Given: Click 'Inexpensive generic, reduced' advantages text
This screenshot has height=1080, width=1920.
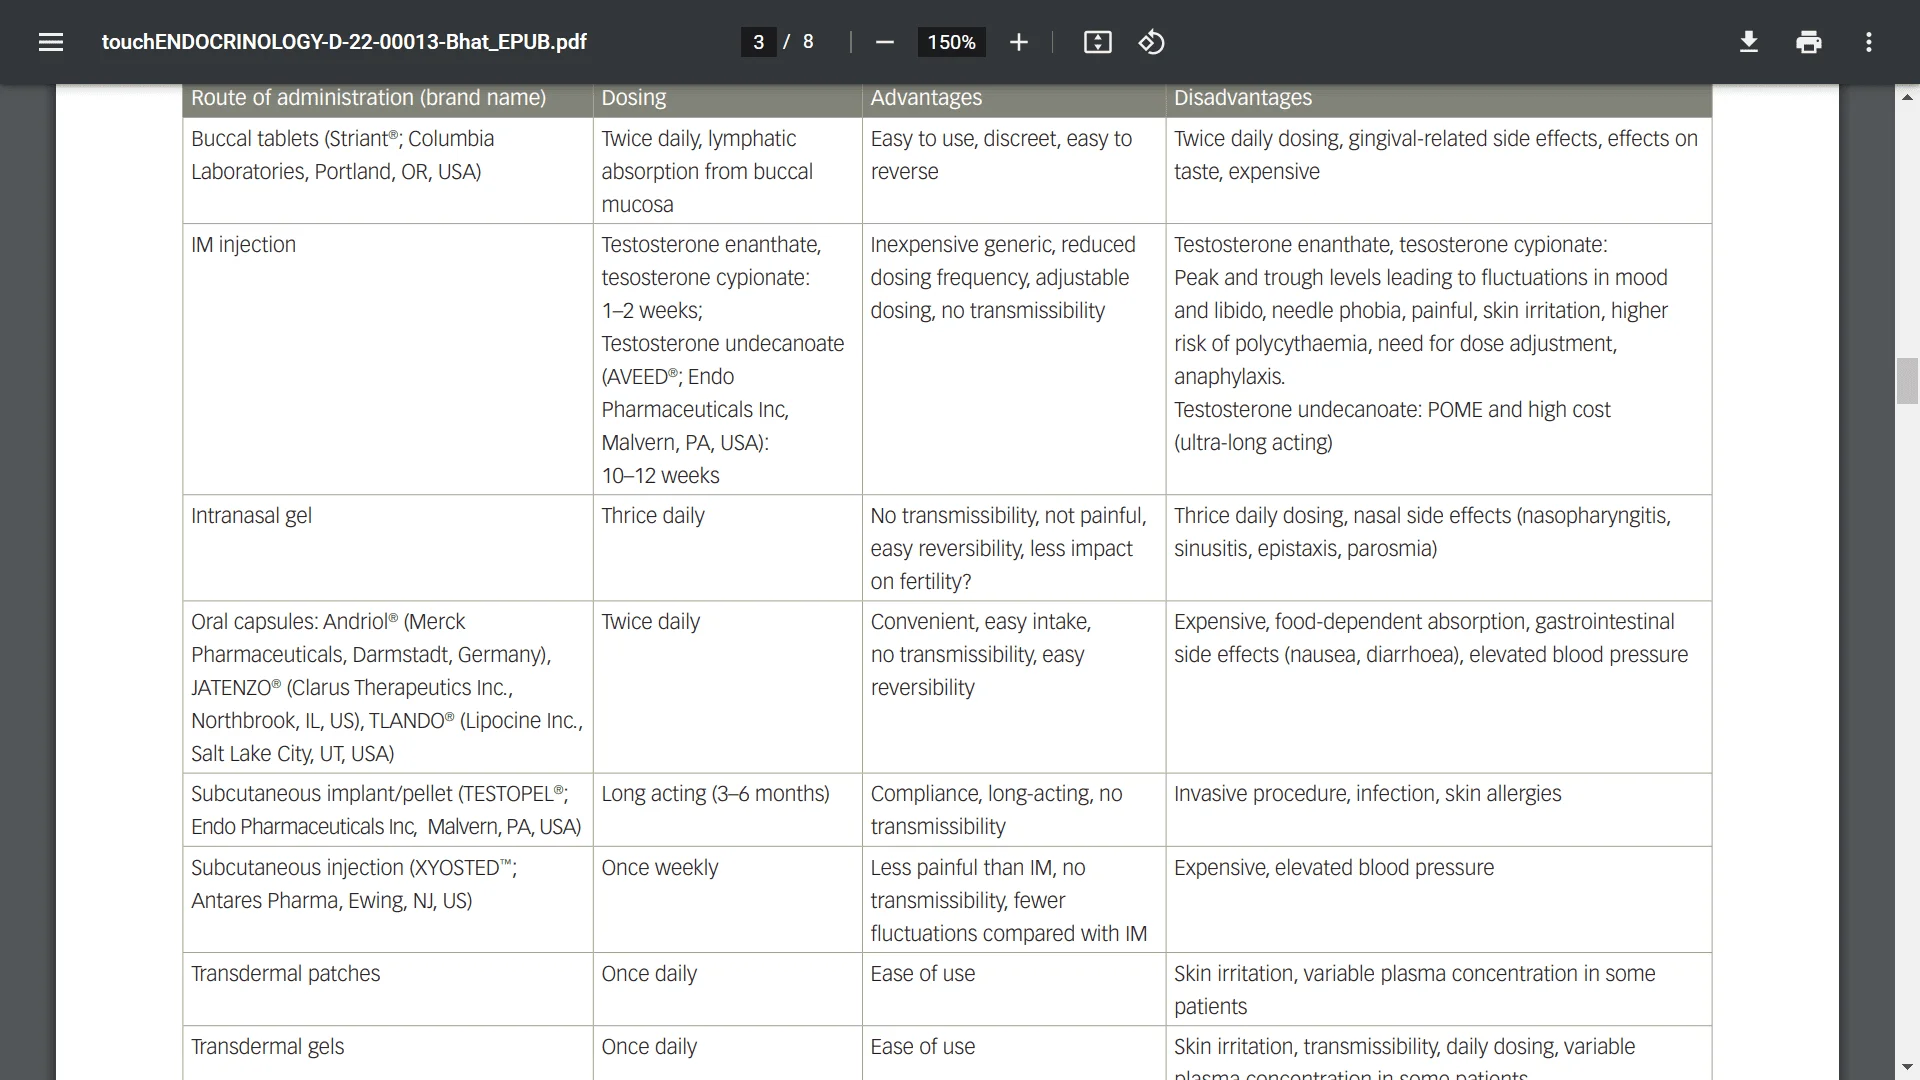Looking at the screenshot, I should click(x=1002, y=245).
